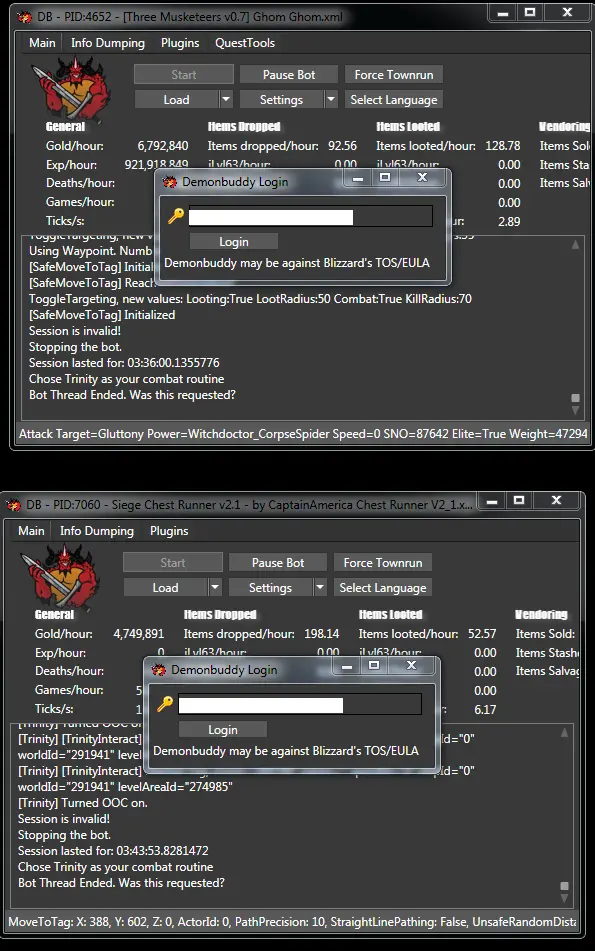The width and height of the screenshot is (595, 951).
Task: Click the title bar icon of the PID:7060 window
Action: point(13,505)
